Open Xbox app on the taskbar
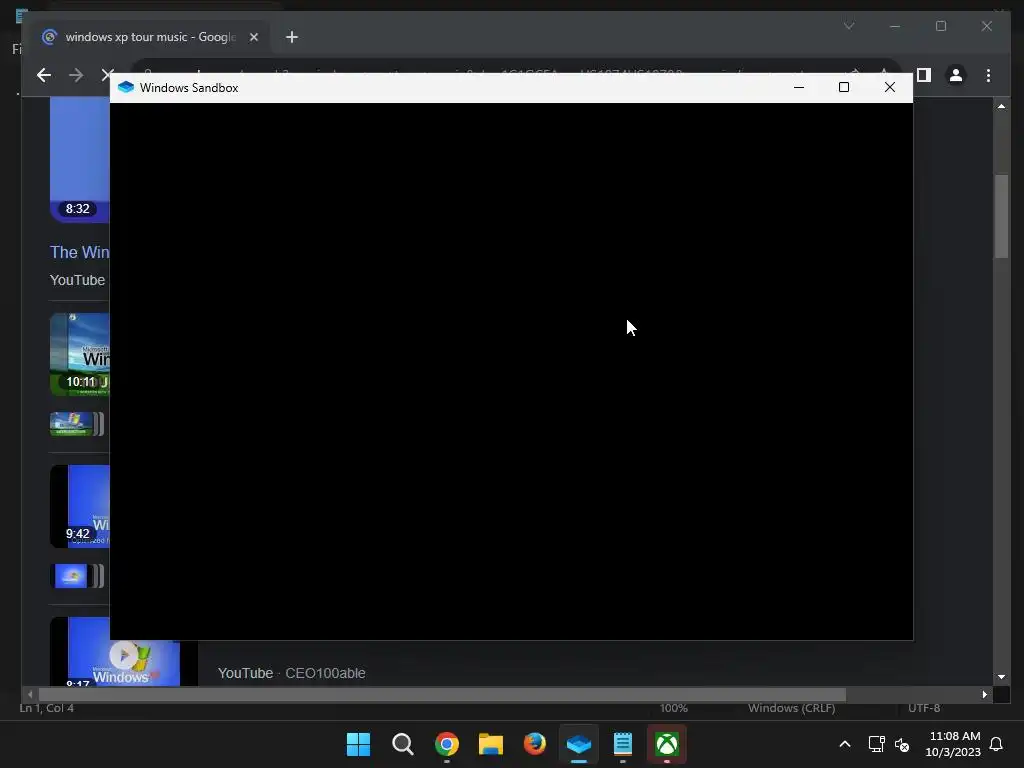This screenshot has width=1024, height=768. tap(667, 744)
